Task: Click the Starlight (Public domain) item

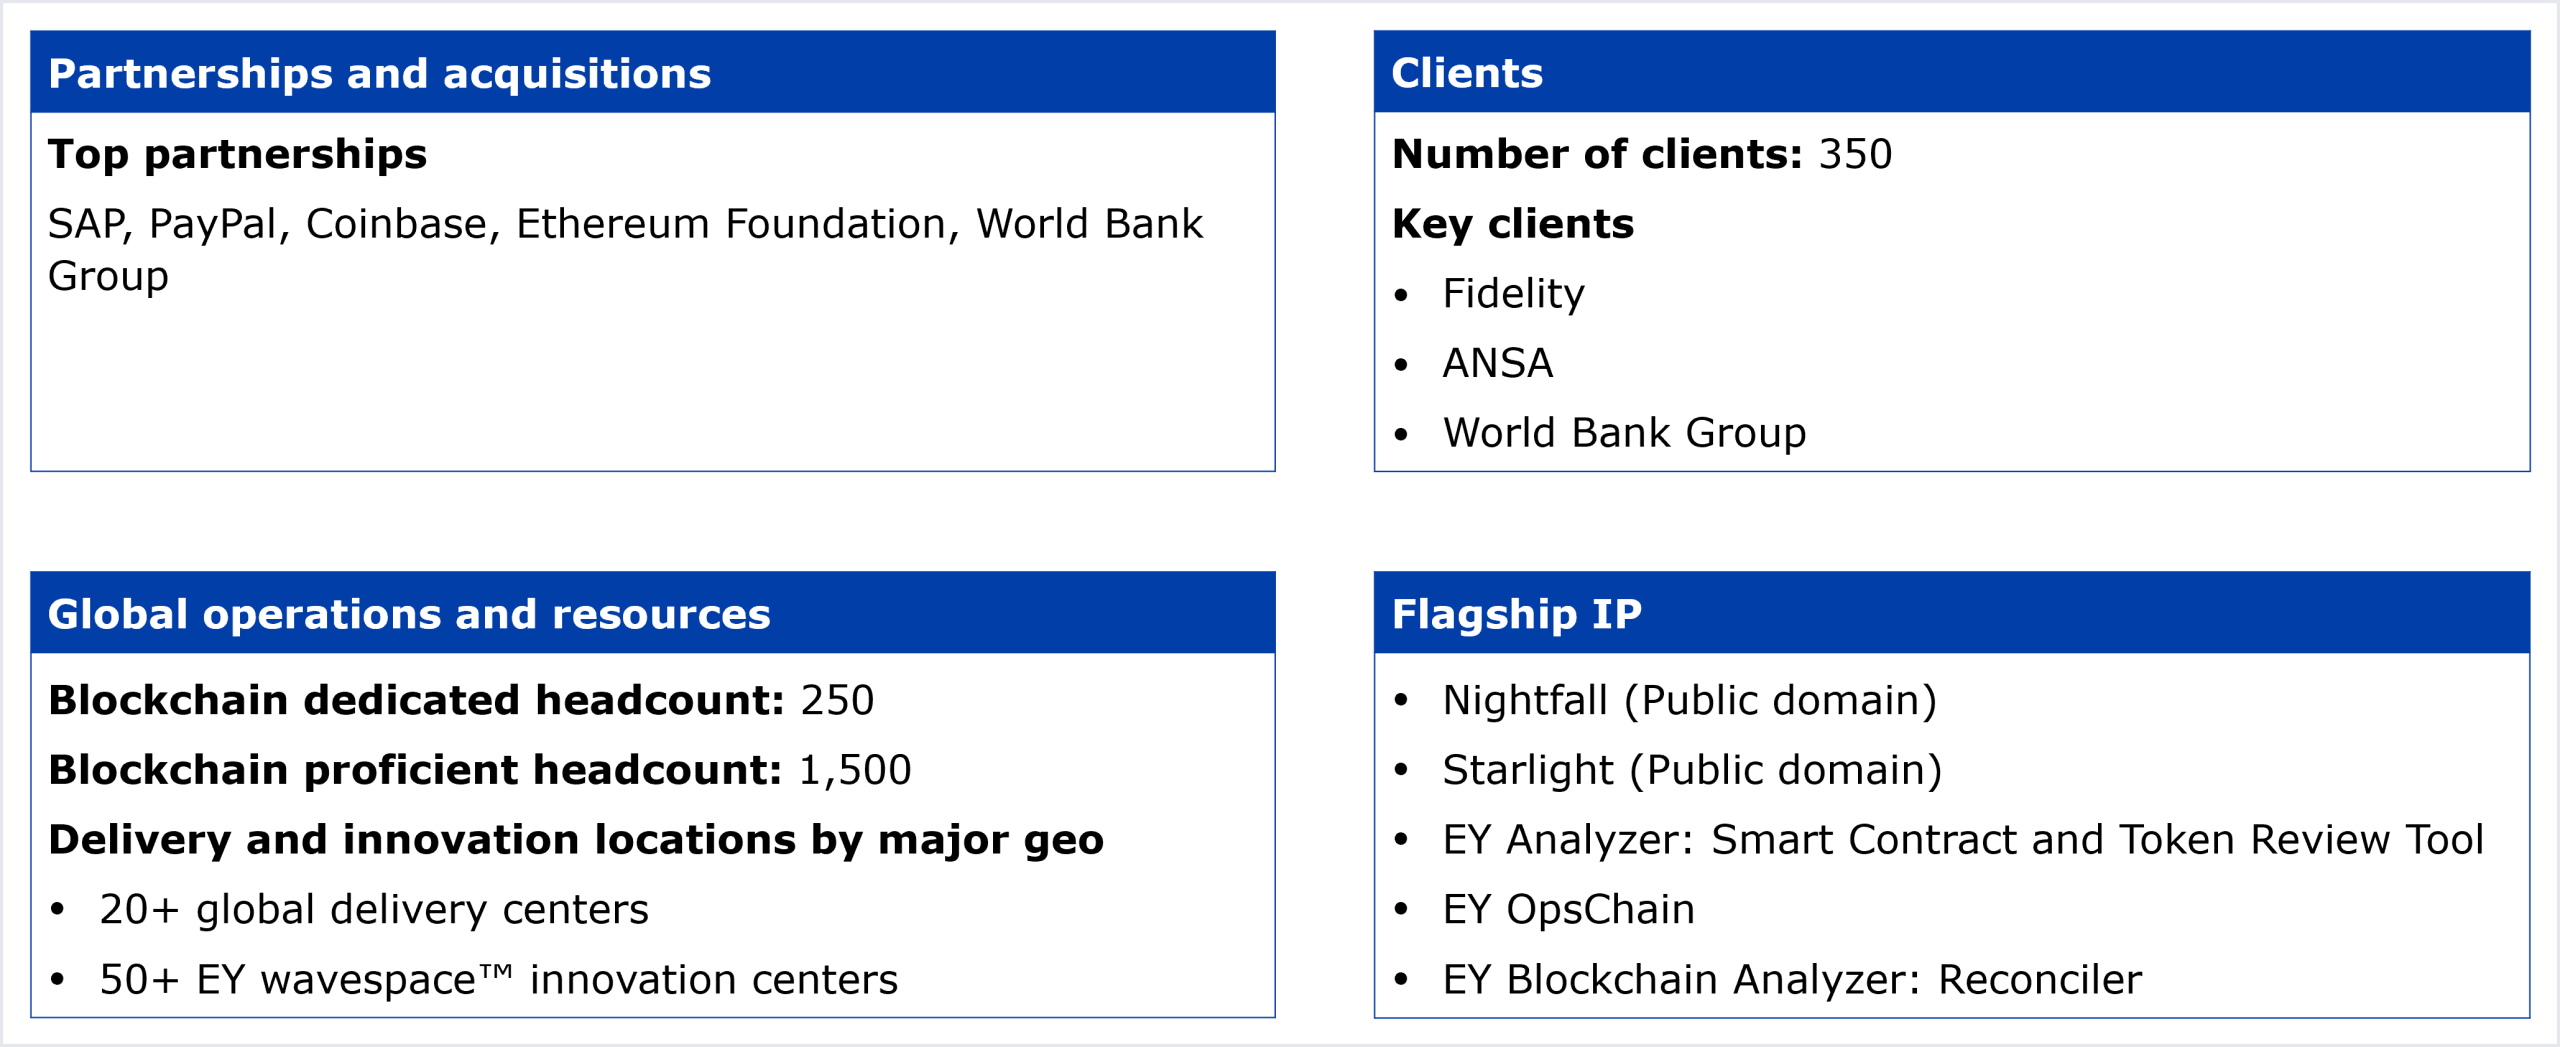Action: tap(1692, 770)
